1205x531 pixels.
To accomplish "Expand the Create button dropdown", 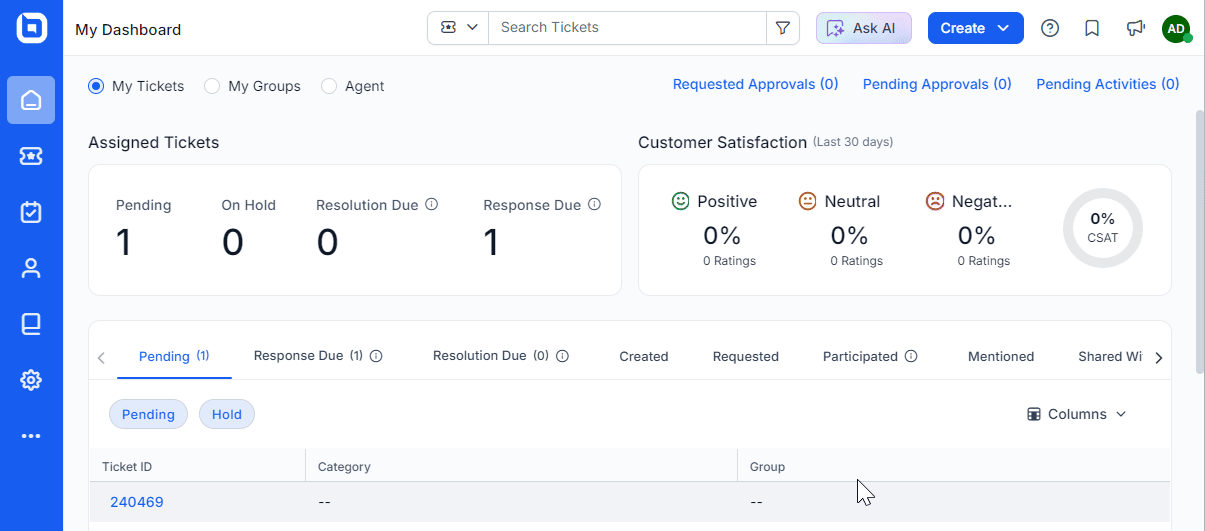I will [x=1004, y=28].
